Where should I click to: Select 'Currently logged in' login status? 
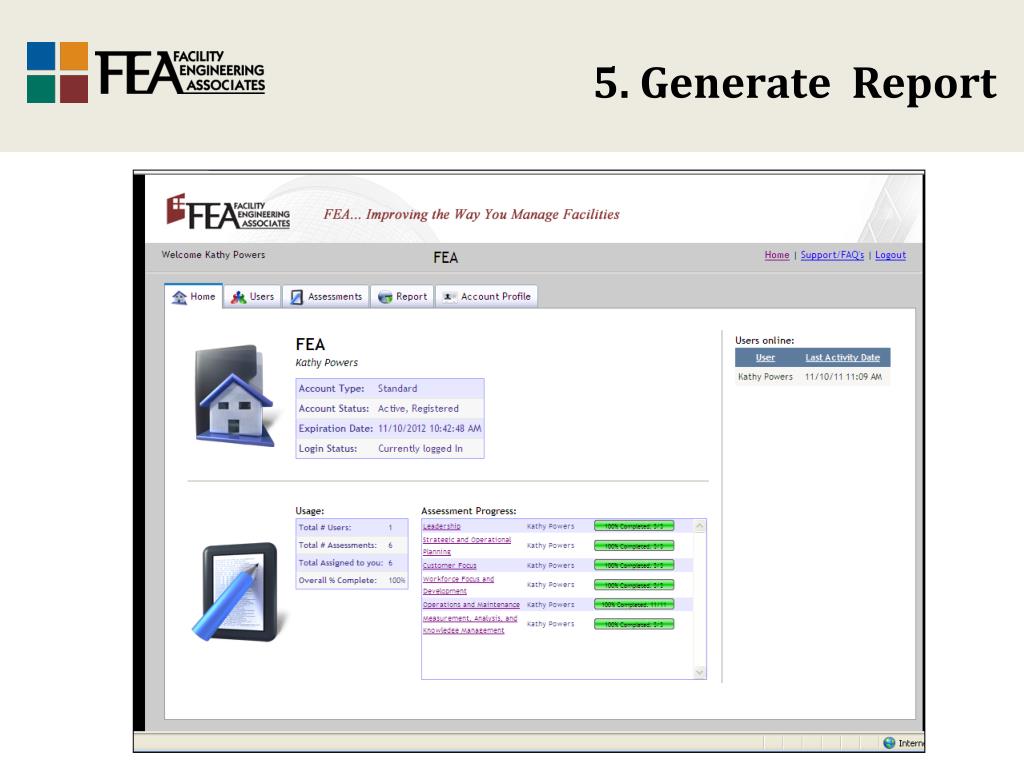pos(420,449)
